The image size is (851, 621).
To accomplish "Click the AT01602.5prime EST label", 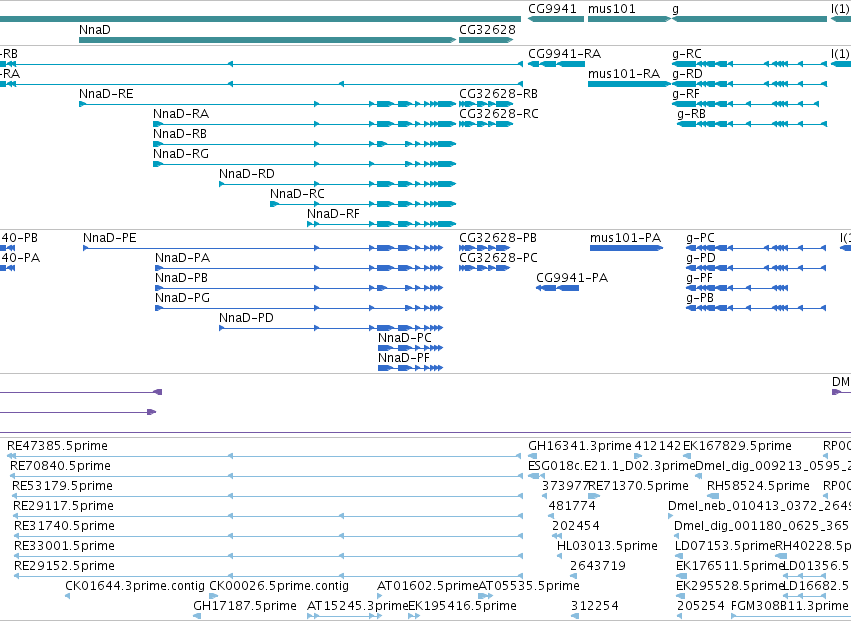I will 428,586.
